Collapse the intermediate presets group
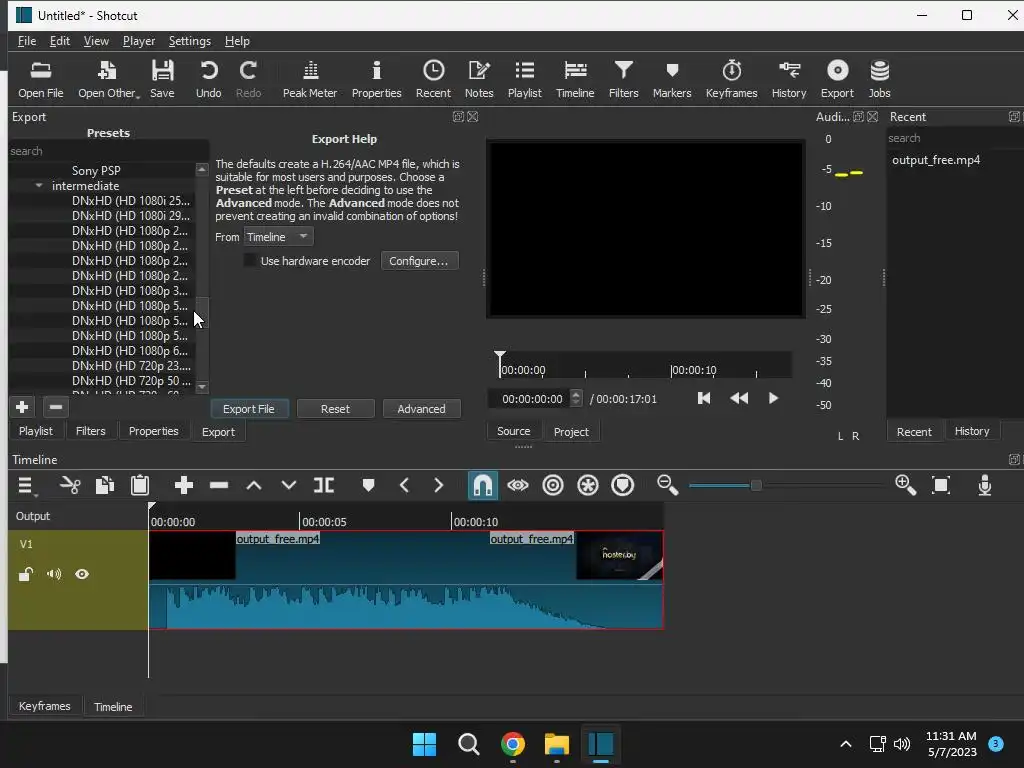Screen dimensions: 1024x768 click(x=39, y=186)
